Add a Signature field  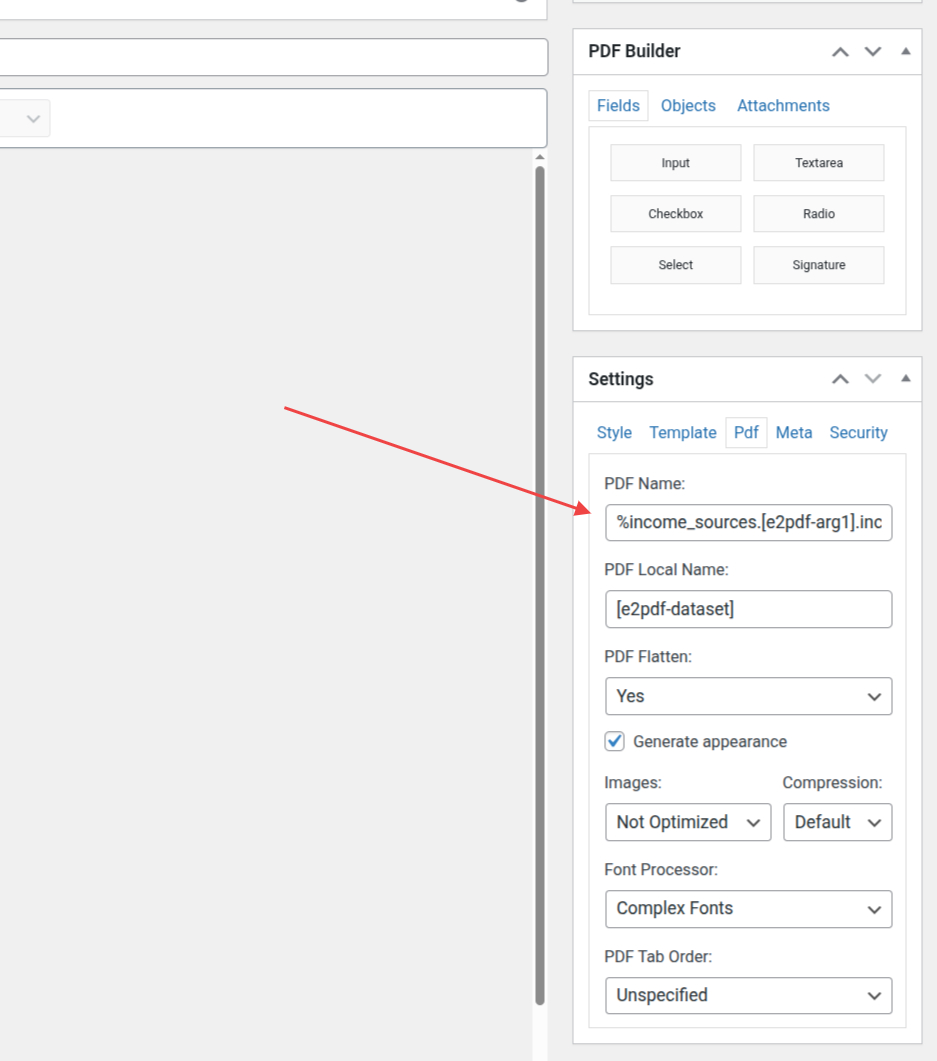(818, 265)
